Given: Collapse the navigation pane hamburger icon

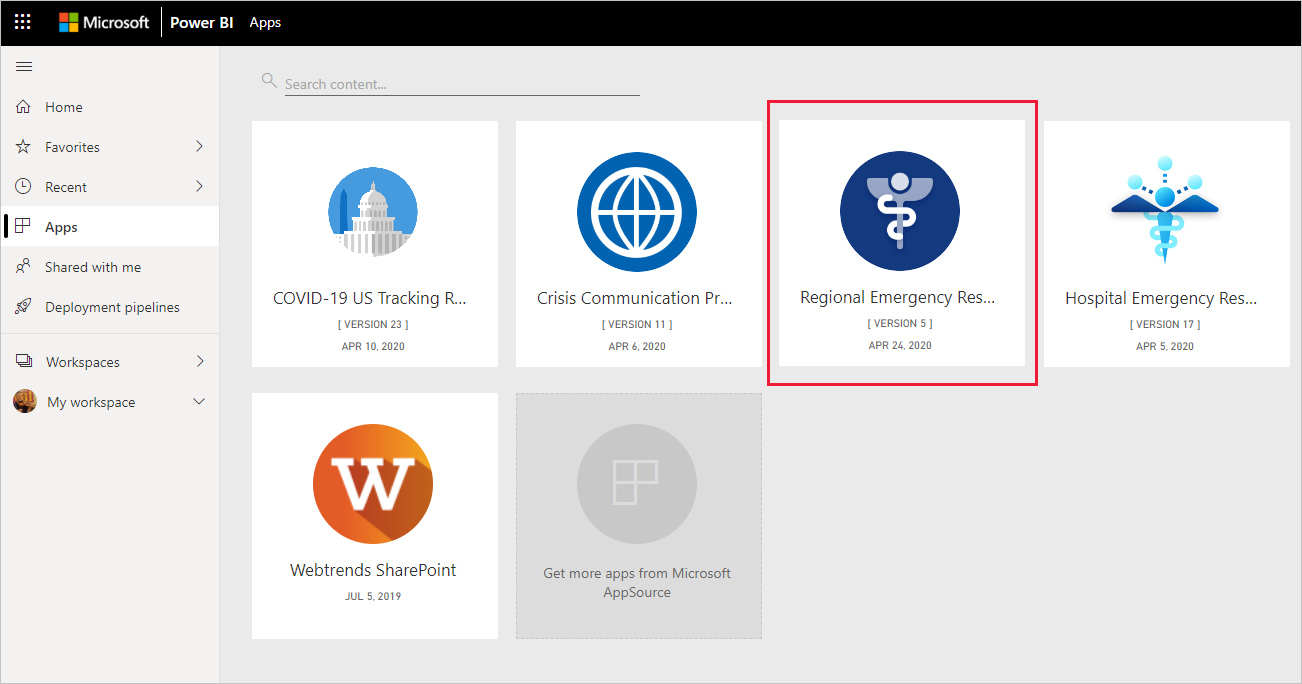Looking at the screenshot, I should click(24, 67).
